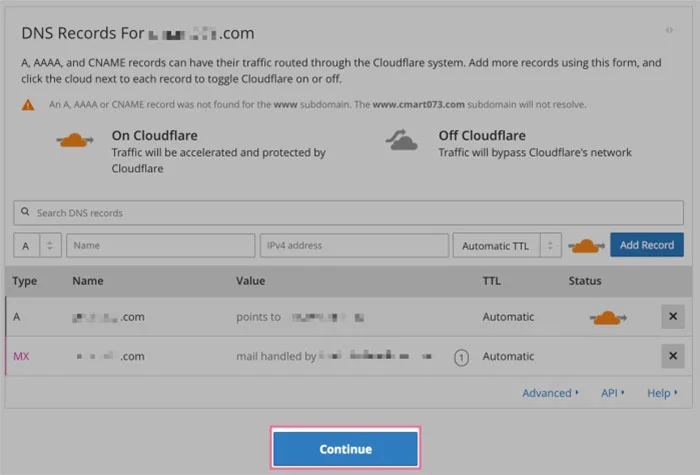Click the Off Cloudflare heading
The height and width of the screenshot is (475, 700).
point(482,135)
